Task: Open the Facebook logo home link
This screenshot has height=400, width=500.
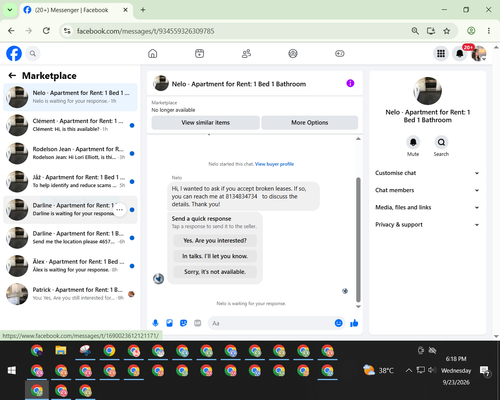Action: click(14, 53)
